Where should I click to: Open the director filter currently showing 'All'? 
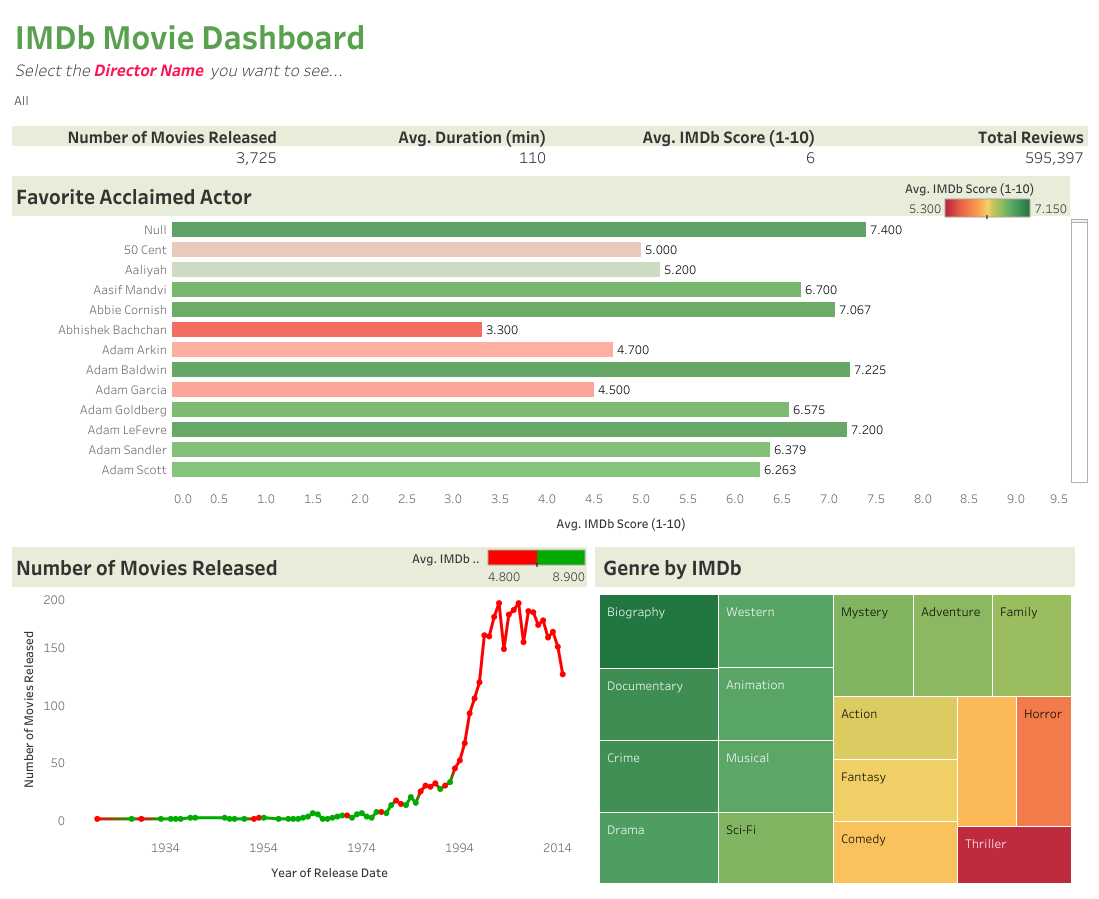[x=21, y=101]
